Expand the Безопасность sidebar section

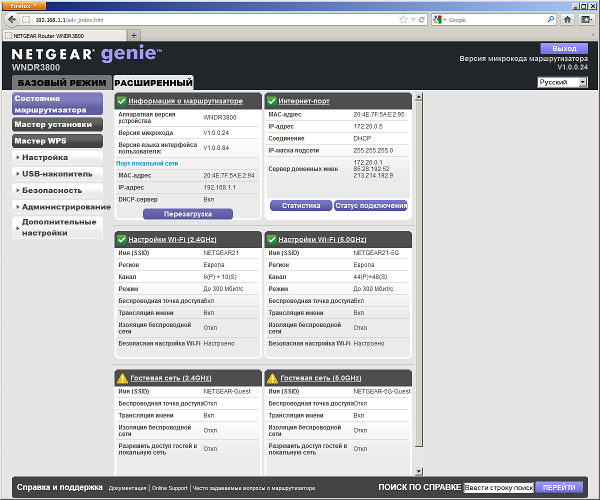coord(58,189)
